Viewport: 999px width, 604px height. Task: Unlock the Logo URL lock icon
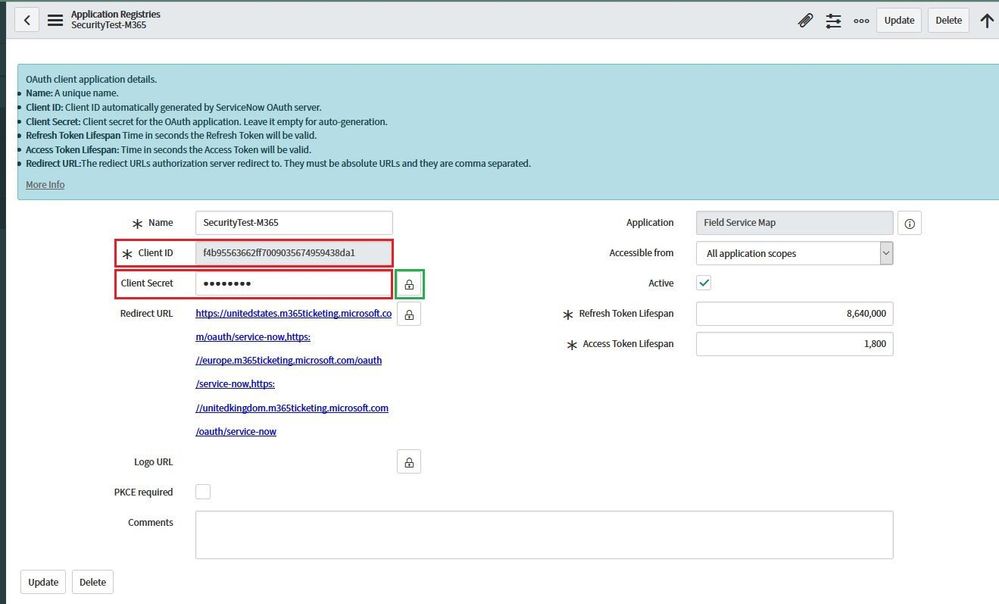[x=409, y=462]
